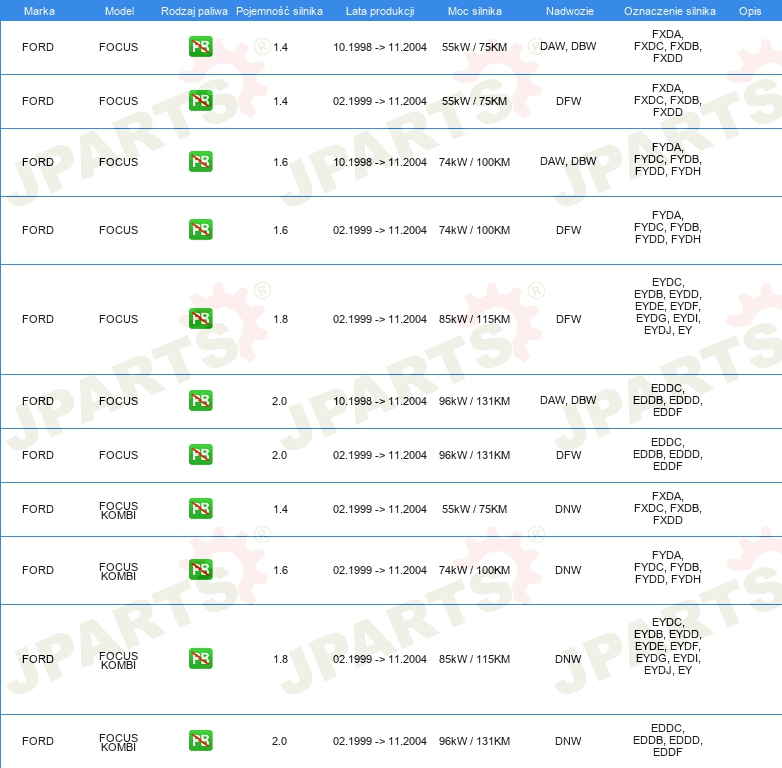Click 55kW / 75KM in the Focus Kombi row
This screenshot has width=782, height=768.
(474, 509)
